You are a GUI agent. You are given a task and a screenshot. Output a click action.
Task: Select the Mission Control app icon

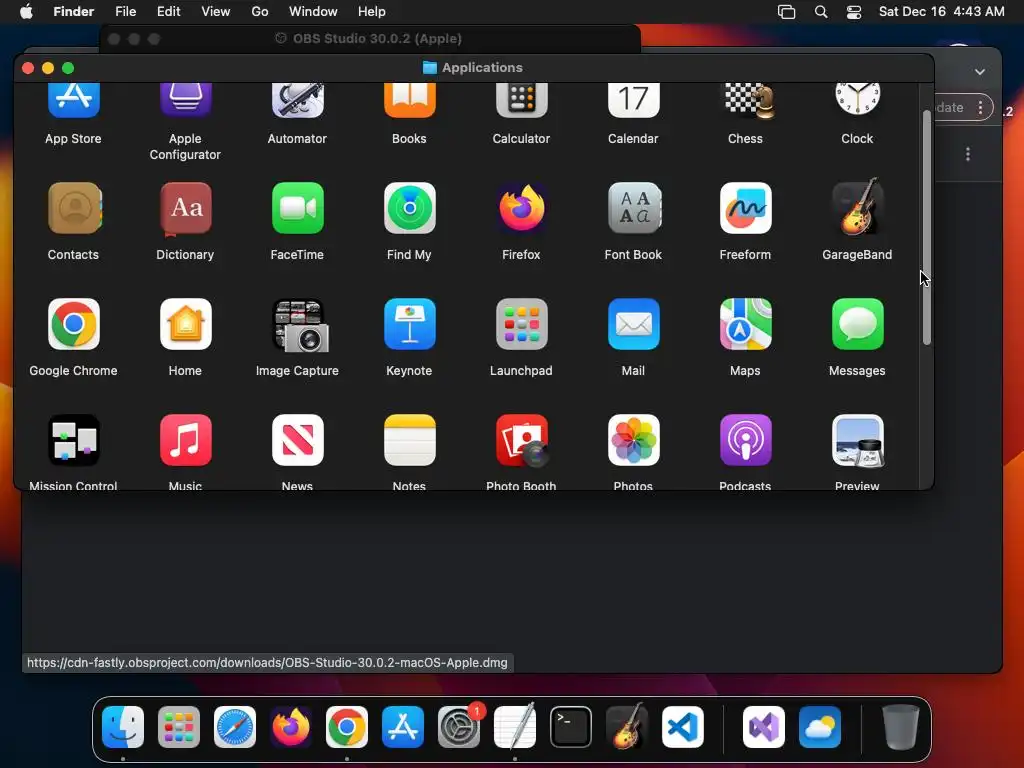click(73, 440)
